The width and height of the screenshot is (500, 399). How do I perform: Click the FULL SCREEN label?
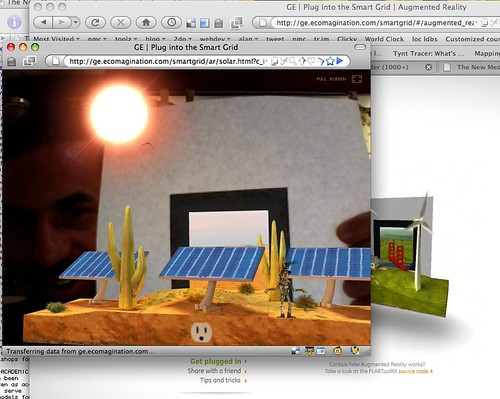[x=331, y=79]
